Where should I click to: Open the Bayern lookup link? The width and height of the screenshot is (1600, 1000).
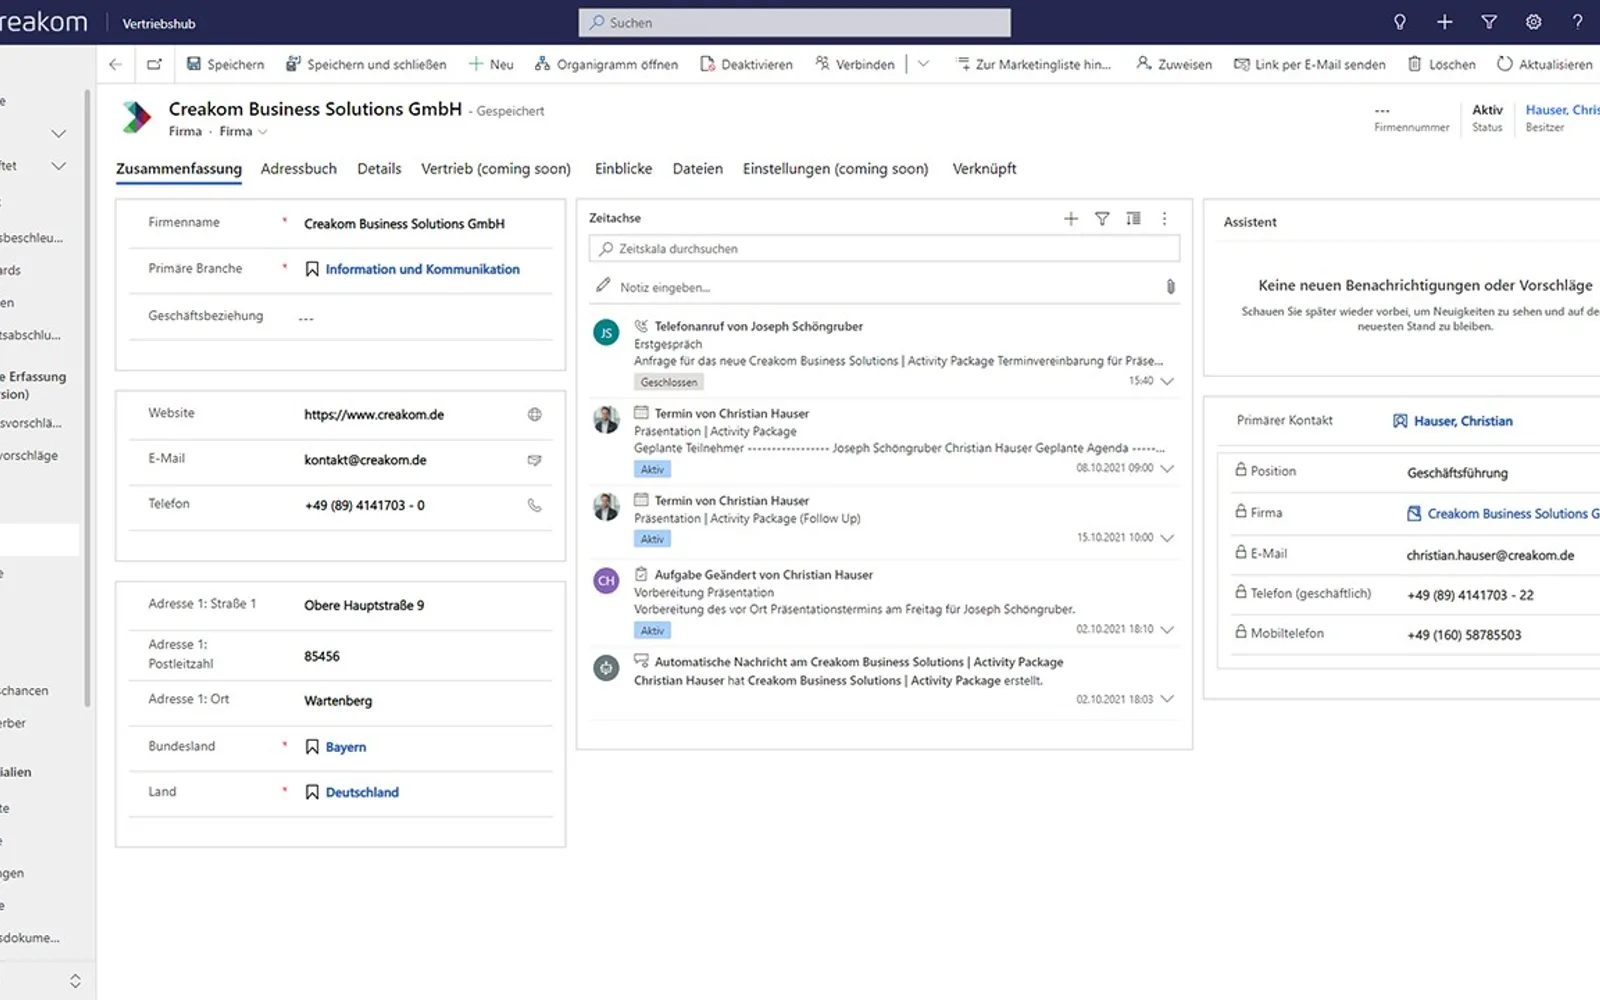pos(346,747)
